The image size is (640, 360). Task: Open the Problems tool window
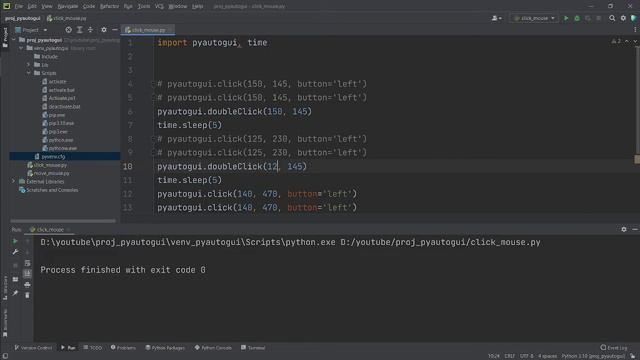coord(123,348)
